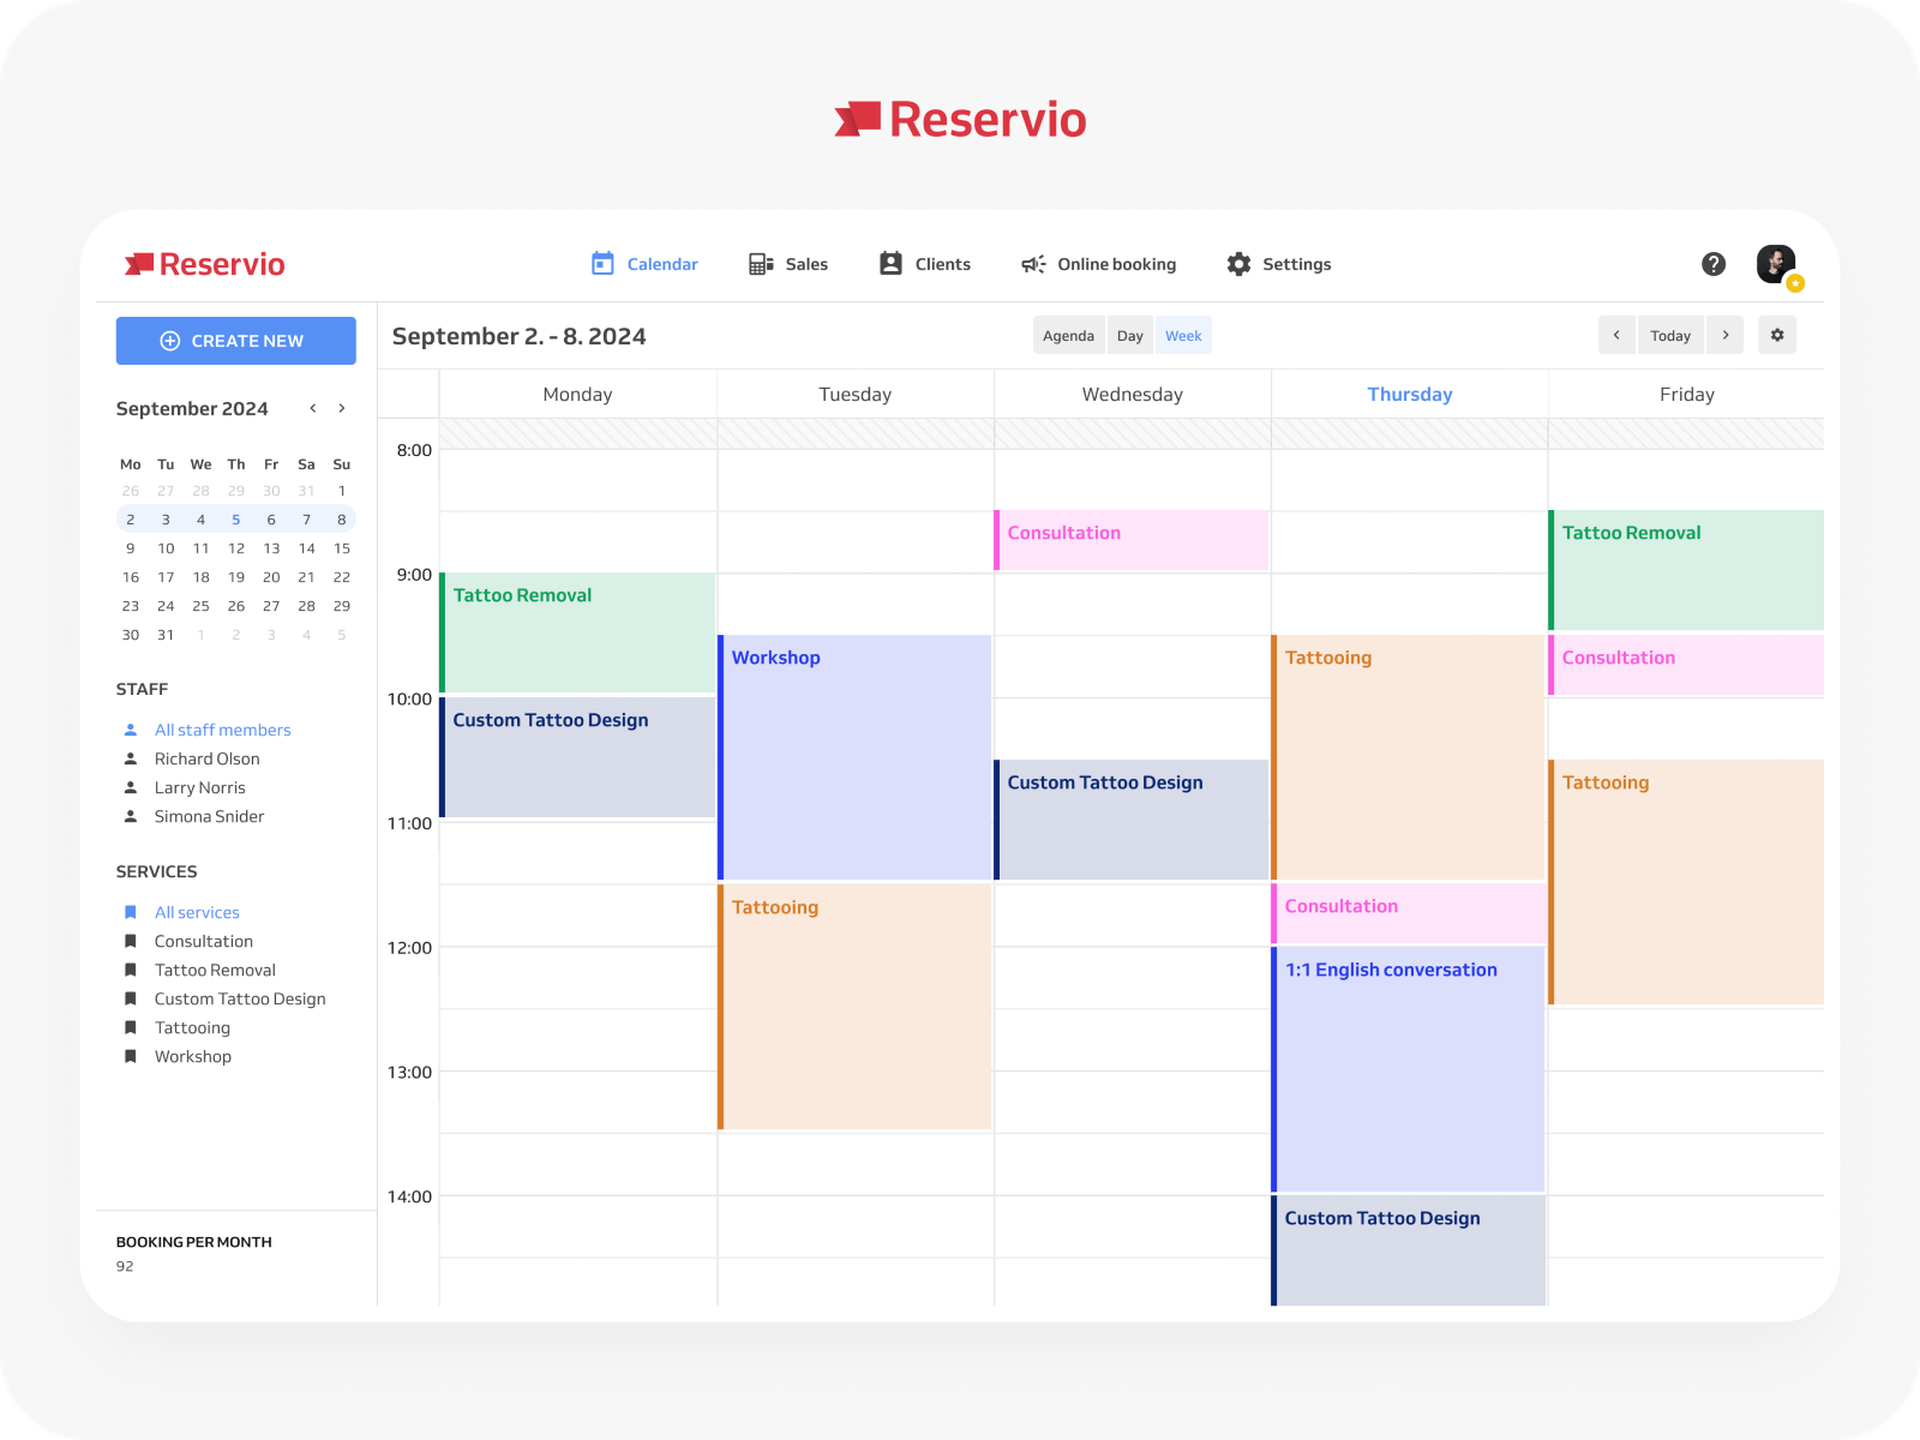Open Online booking via the megaphone icon
Image resolution: width=1920 pixels, height=1440 pixels.
click(x=1032, y=263)
